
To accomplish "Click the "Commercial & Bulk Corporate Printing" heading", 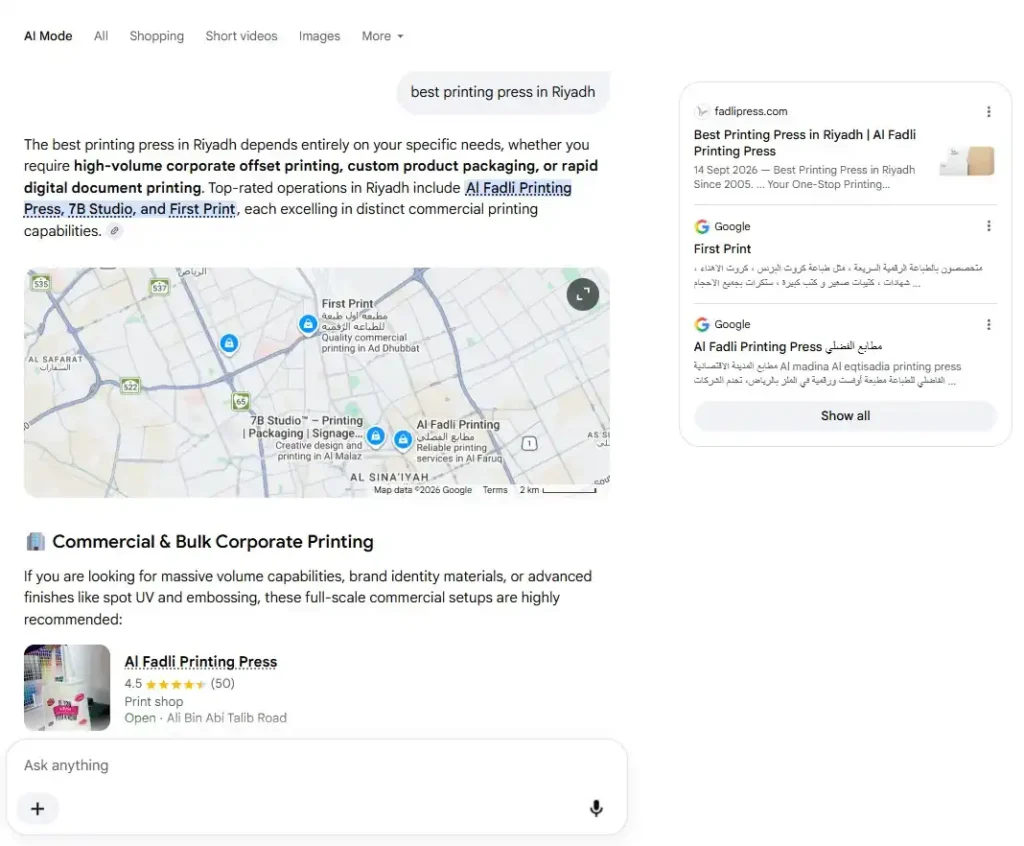I will (x=213, y=542).
